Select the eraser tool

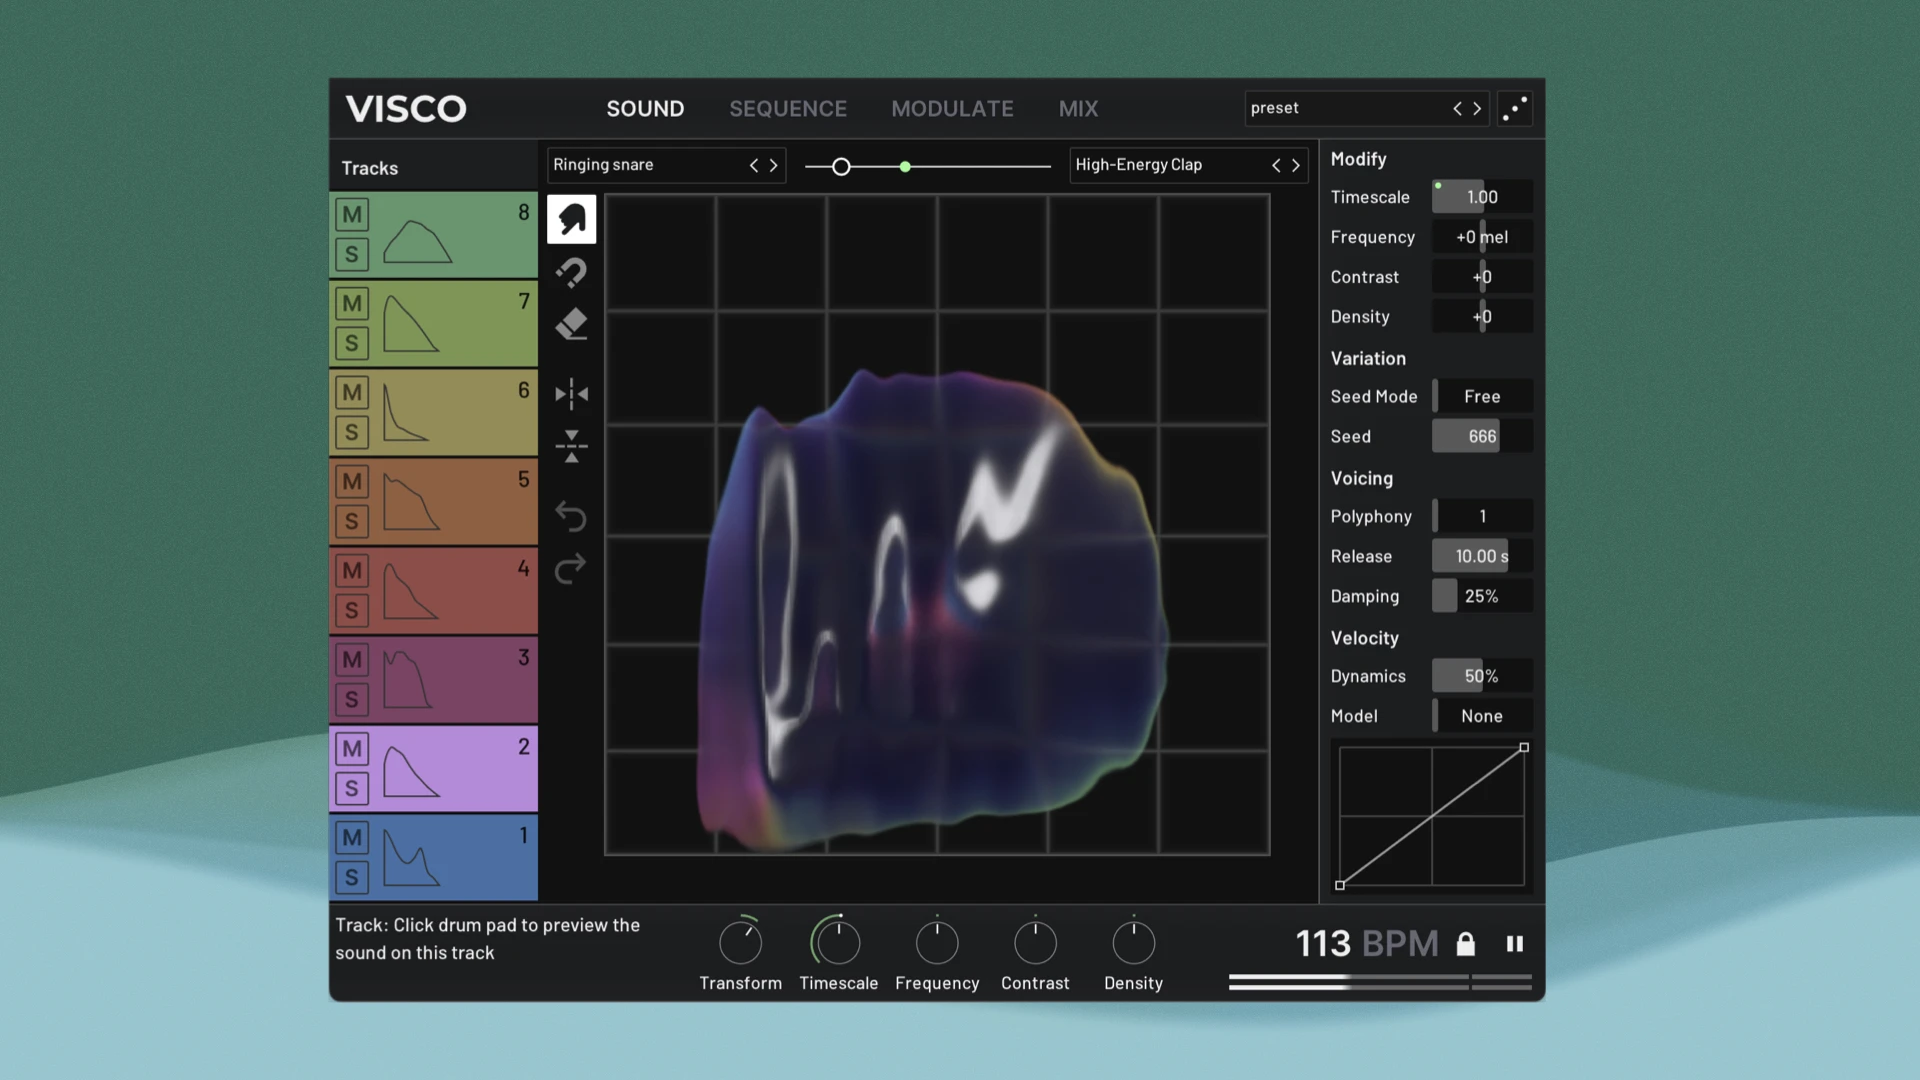point(571,324)
